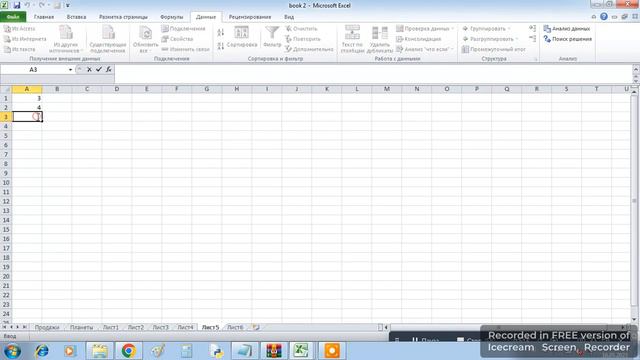Open the Структура group dialog launcher
This screenshot has width=640, height=360.
(x=536, y=59)
